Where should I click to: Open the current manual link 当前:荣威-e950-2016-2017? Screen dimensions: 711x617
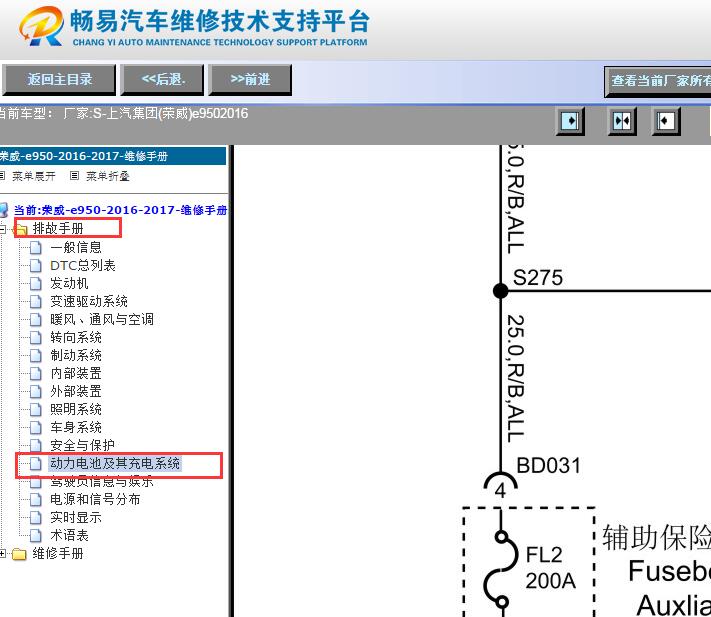(120, 210)
